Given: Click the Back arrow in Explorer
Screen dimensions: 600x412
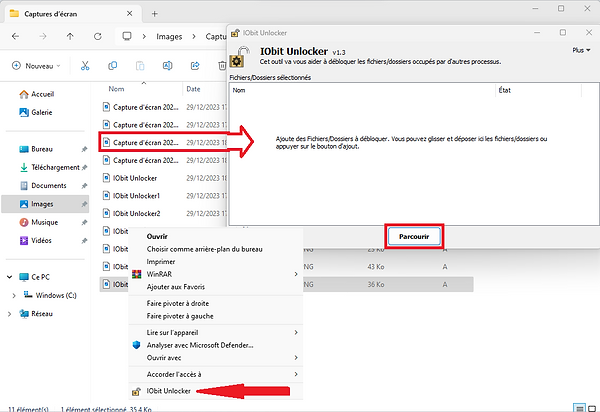Looking at the screenshot, I should coord(15,36).
